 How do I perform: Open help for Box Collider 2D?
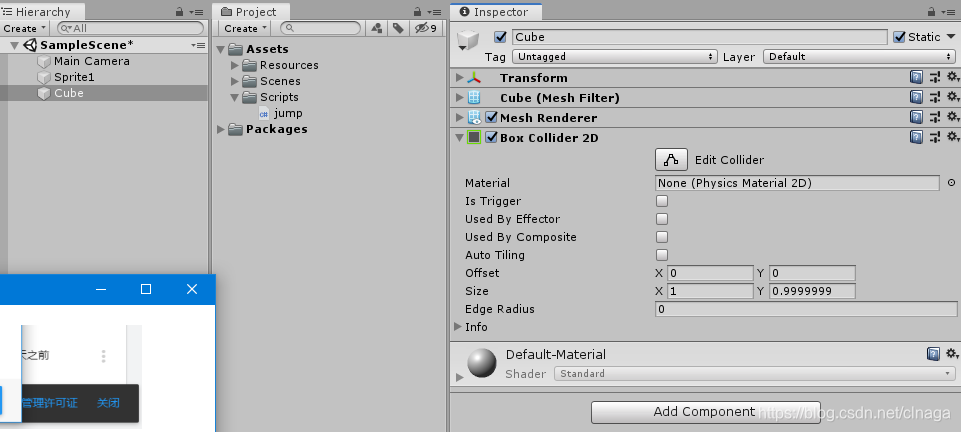click(x=916, y=137)
